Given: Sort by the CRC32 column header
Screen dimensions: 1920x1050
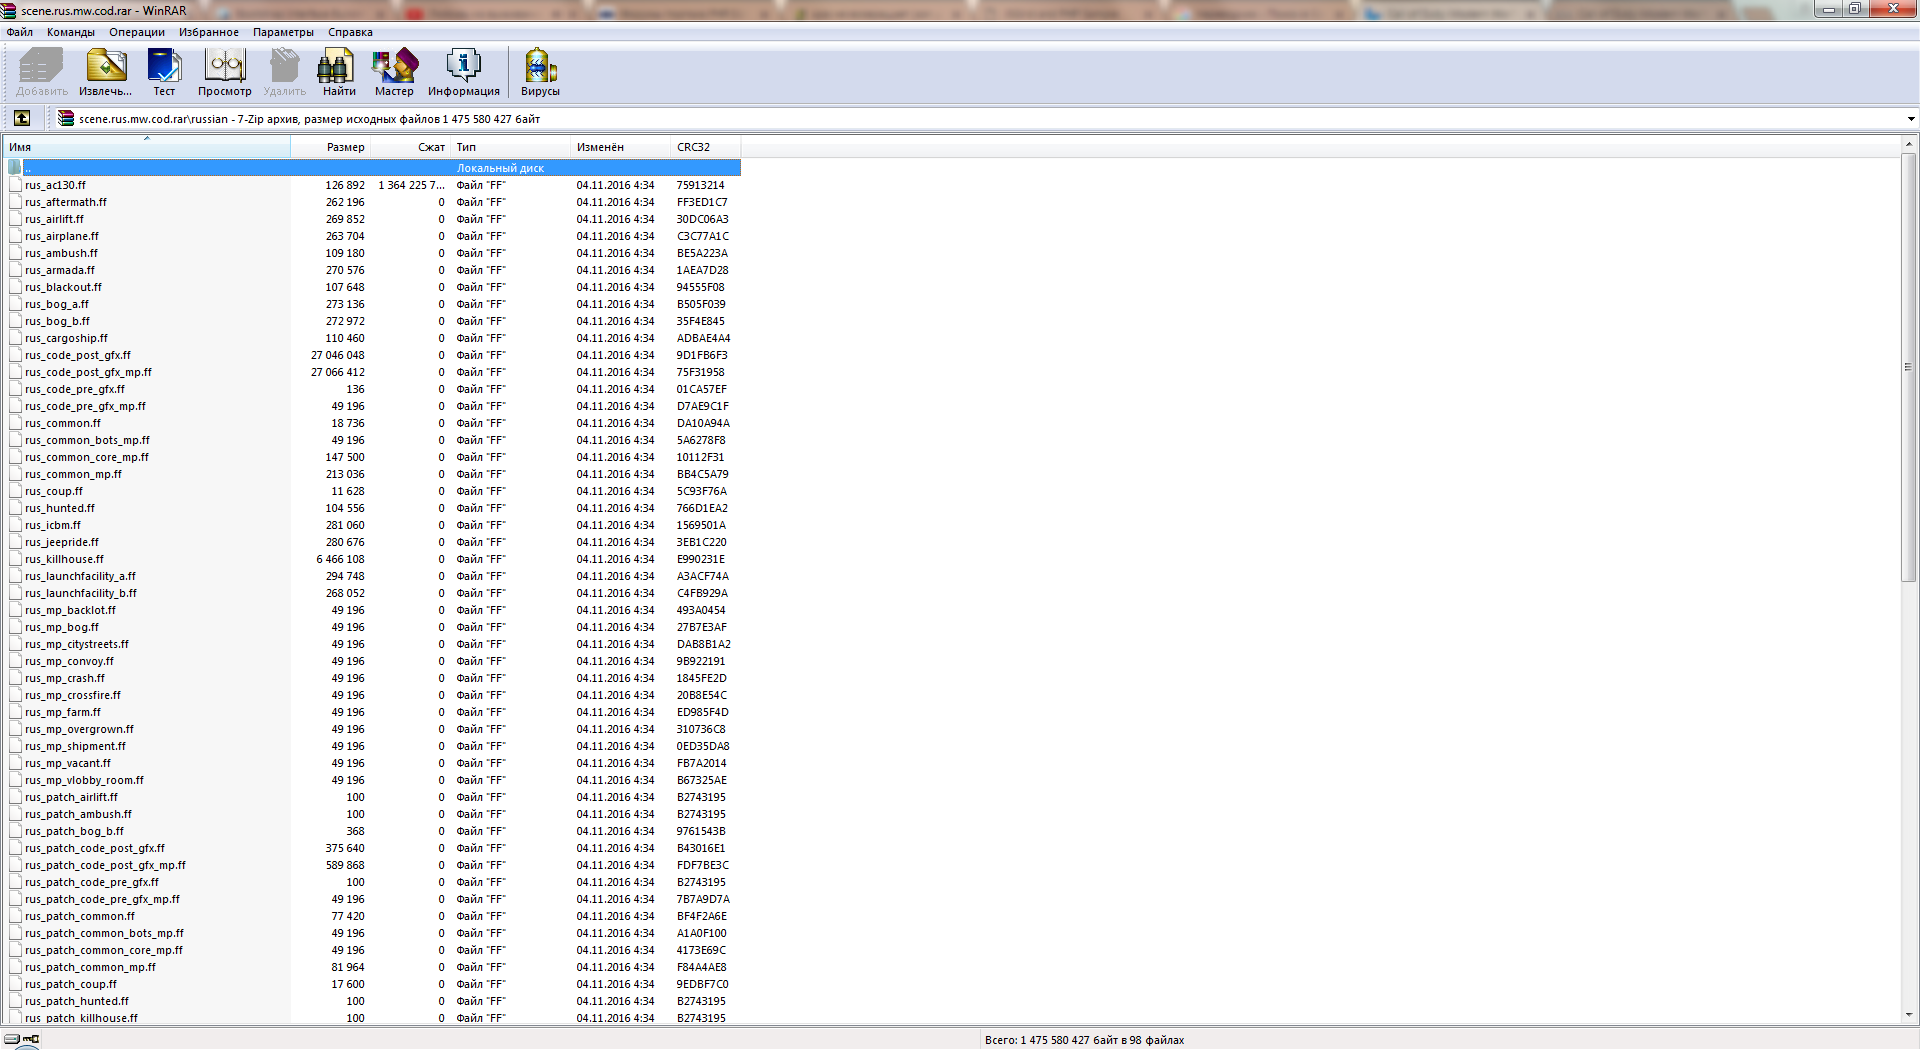Looking at the screenshot, I should pyautogui.click(x=706, y=147).
